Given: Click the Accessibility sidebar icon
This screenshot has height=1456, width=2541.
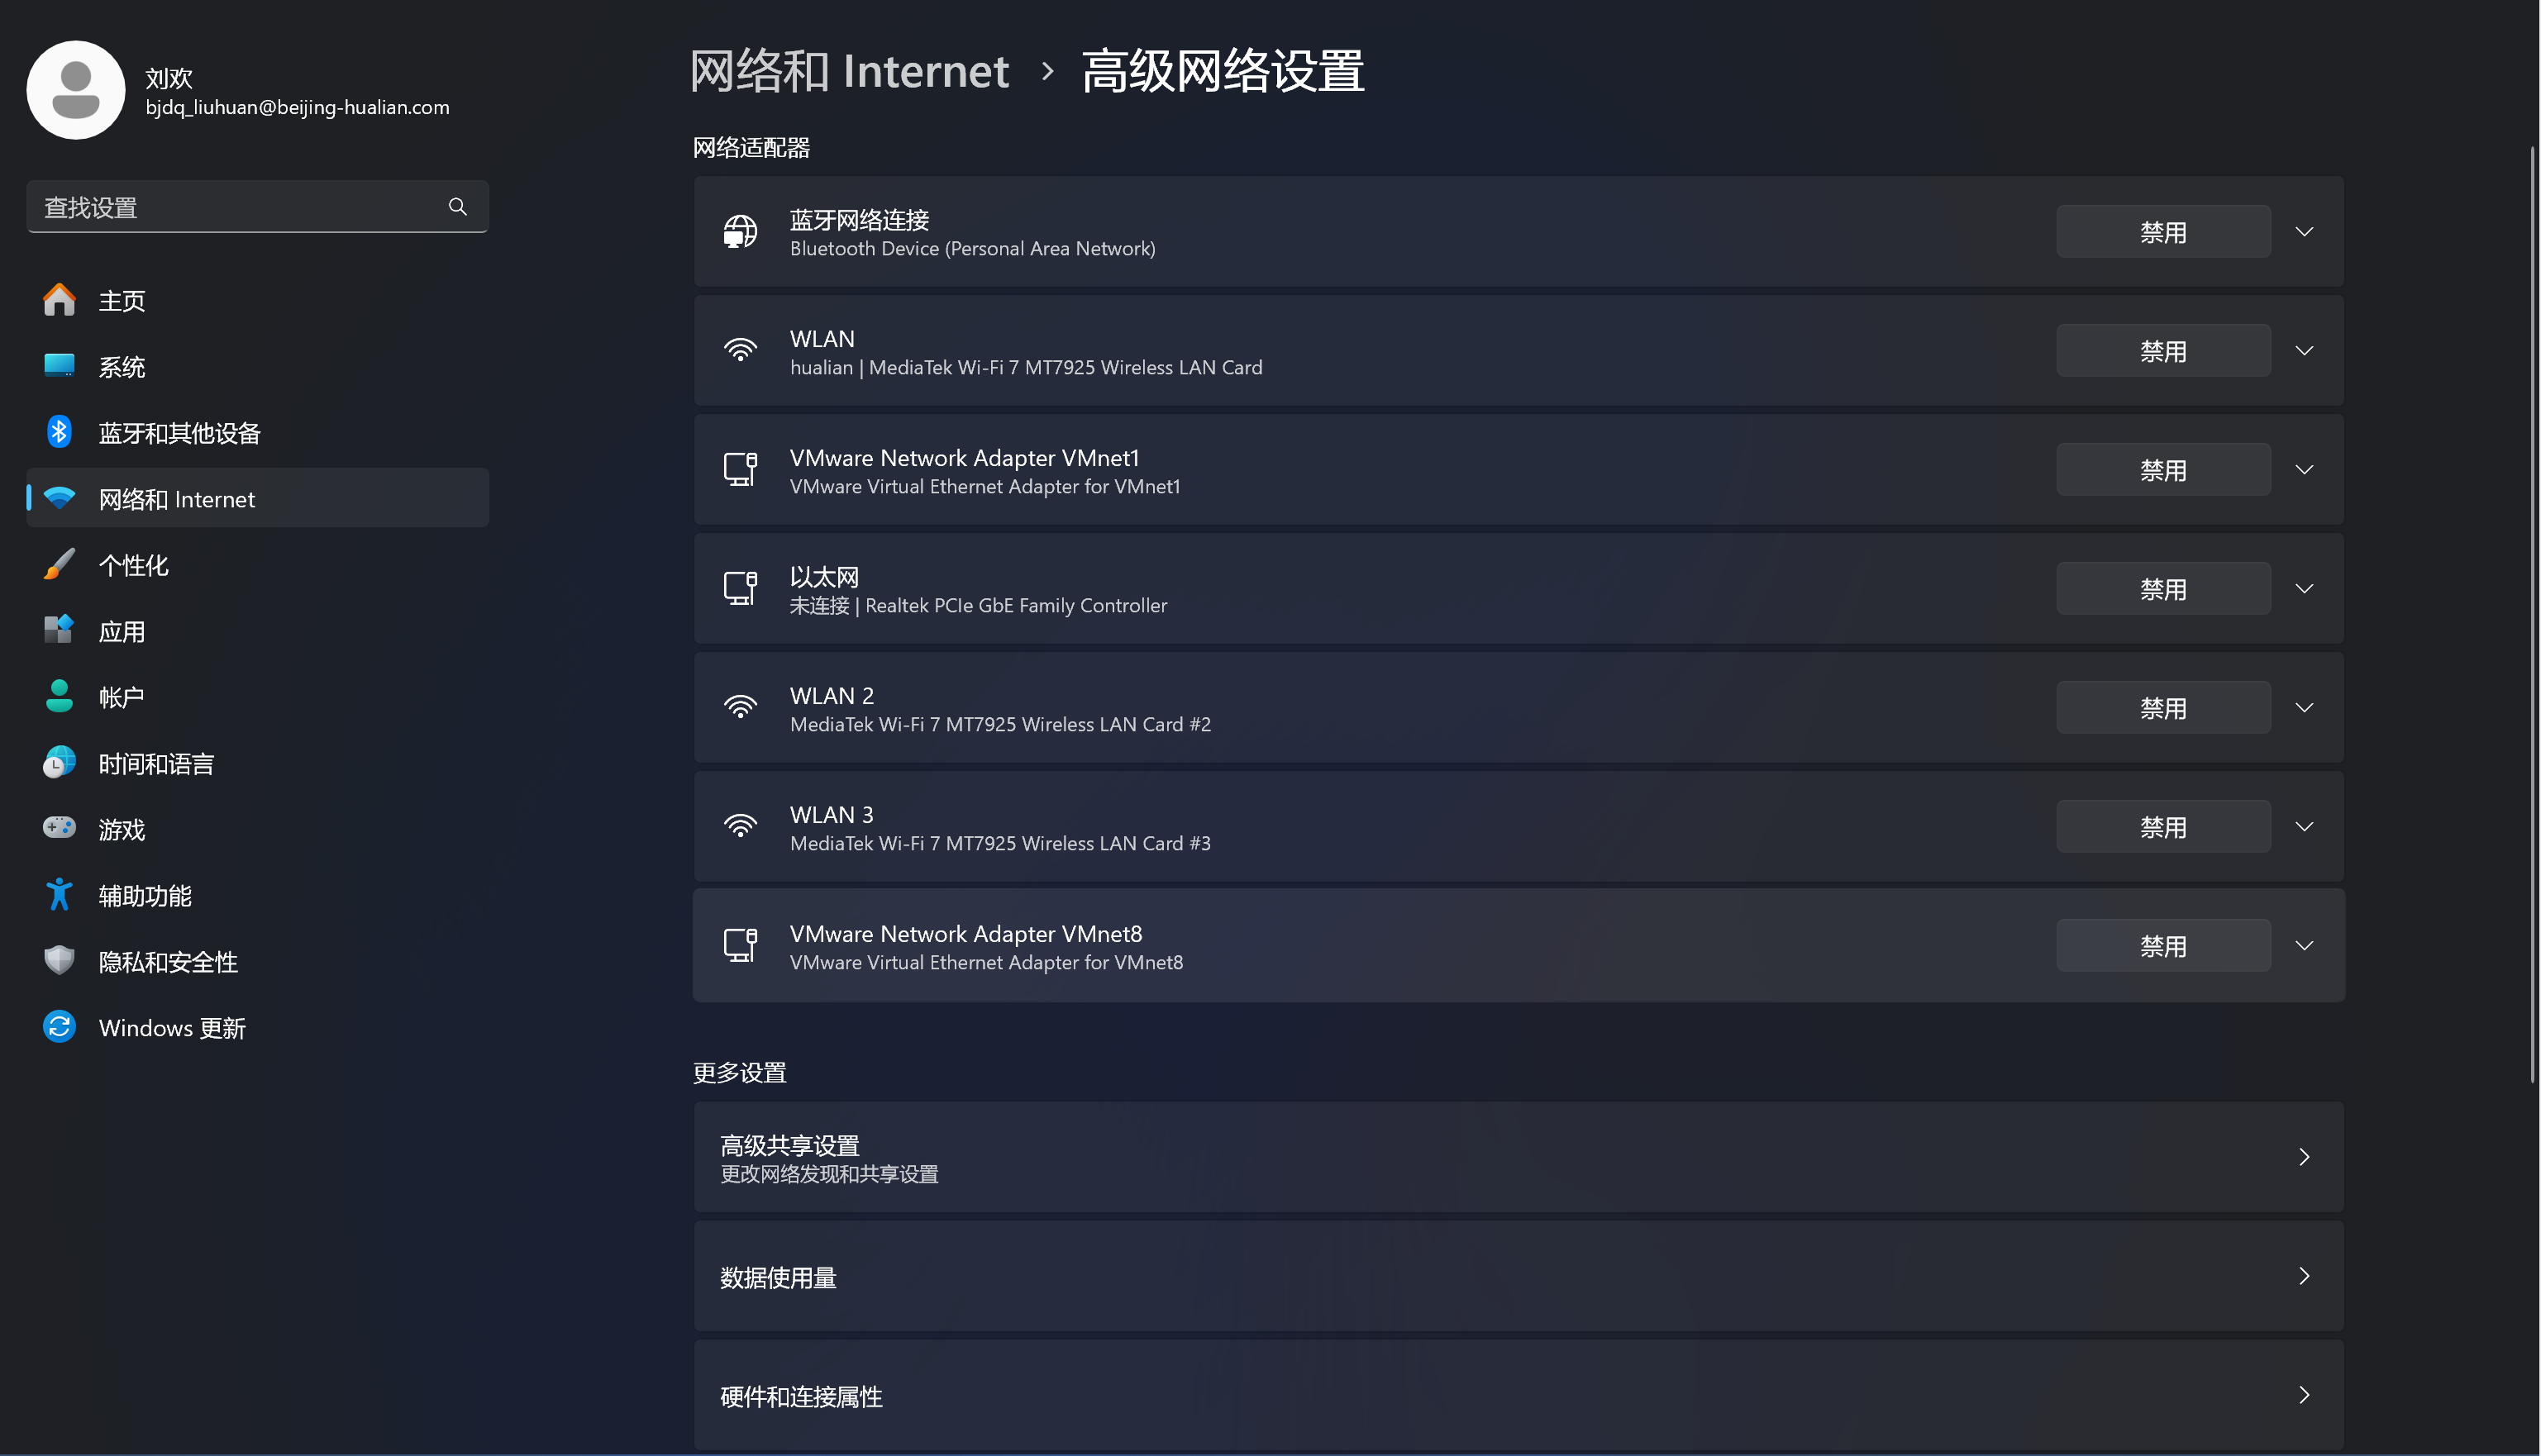Looking at the screenshot, I should click(x=59, y=895).
